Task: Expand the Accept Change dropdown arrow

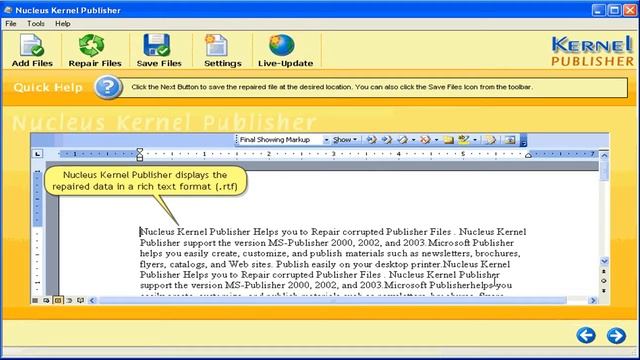Action: (414, 140)
